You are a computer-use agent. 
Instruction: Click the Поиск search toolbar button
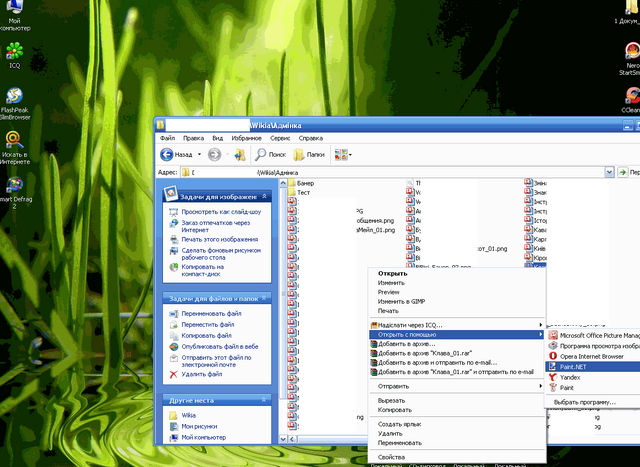tap(270, 155)
